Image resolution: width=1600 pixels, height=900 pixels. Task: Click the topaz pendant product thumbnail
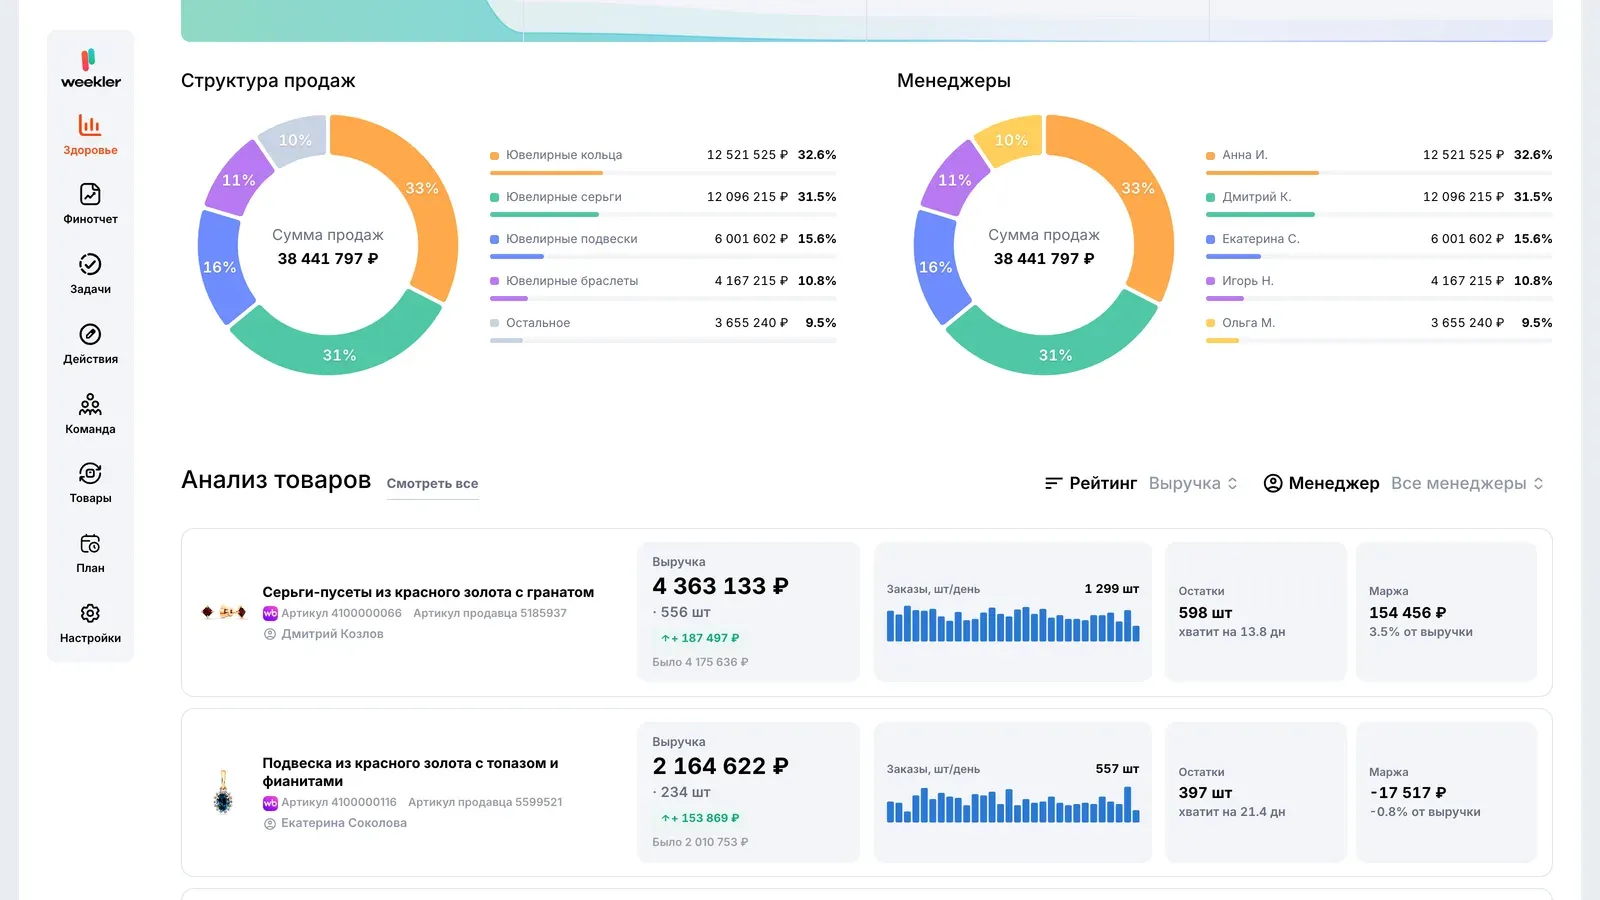point(223,792)
